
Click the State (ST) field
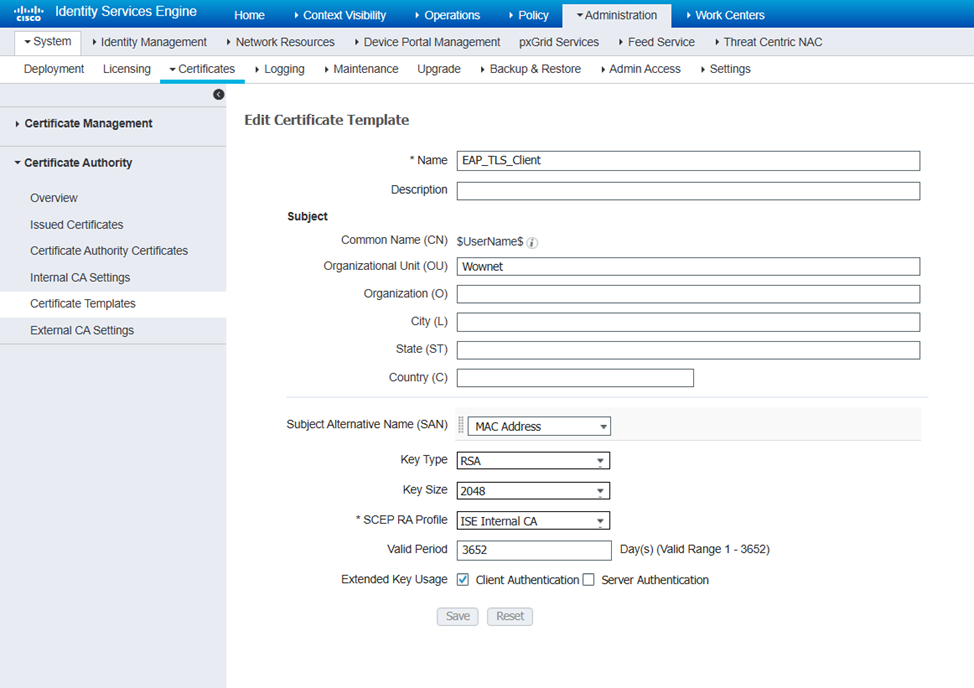click(688, 350)
